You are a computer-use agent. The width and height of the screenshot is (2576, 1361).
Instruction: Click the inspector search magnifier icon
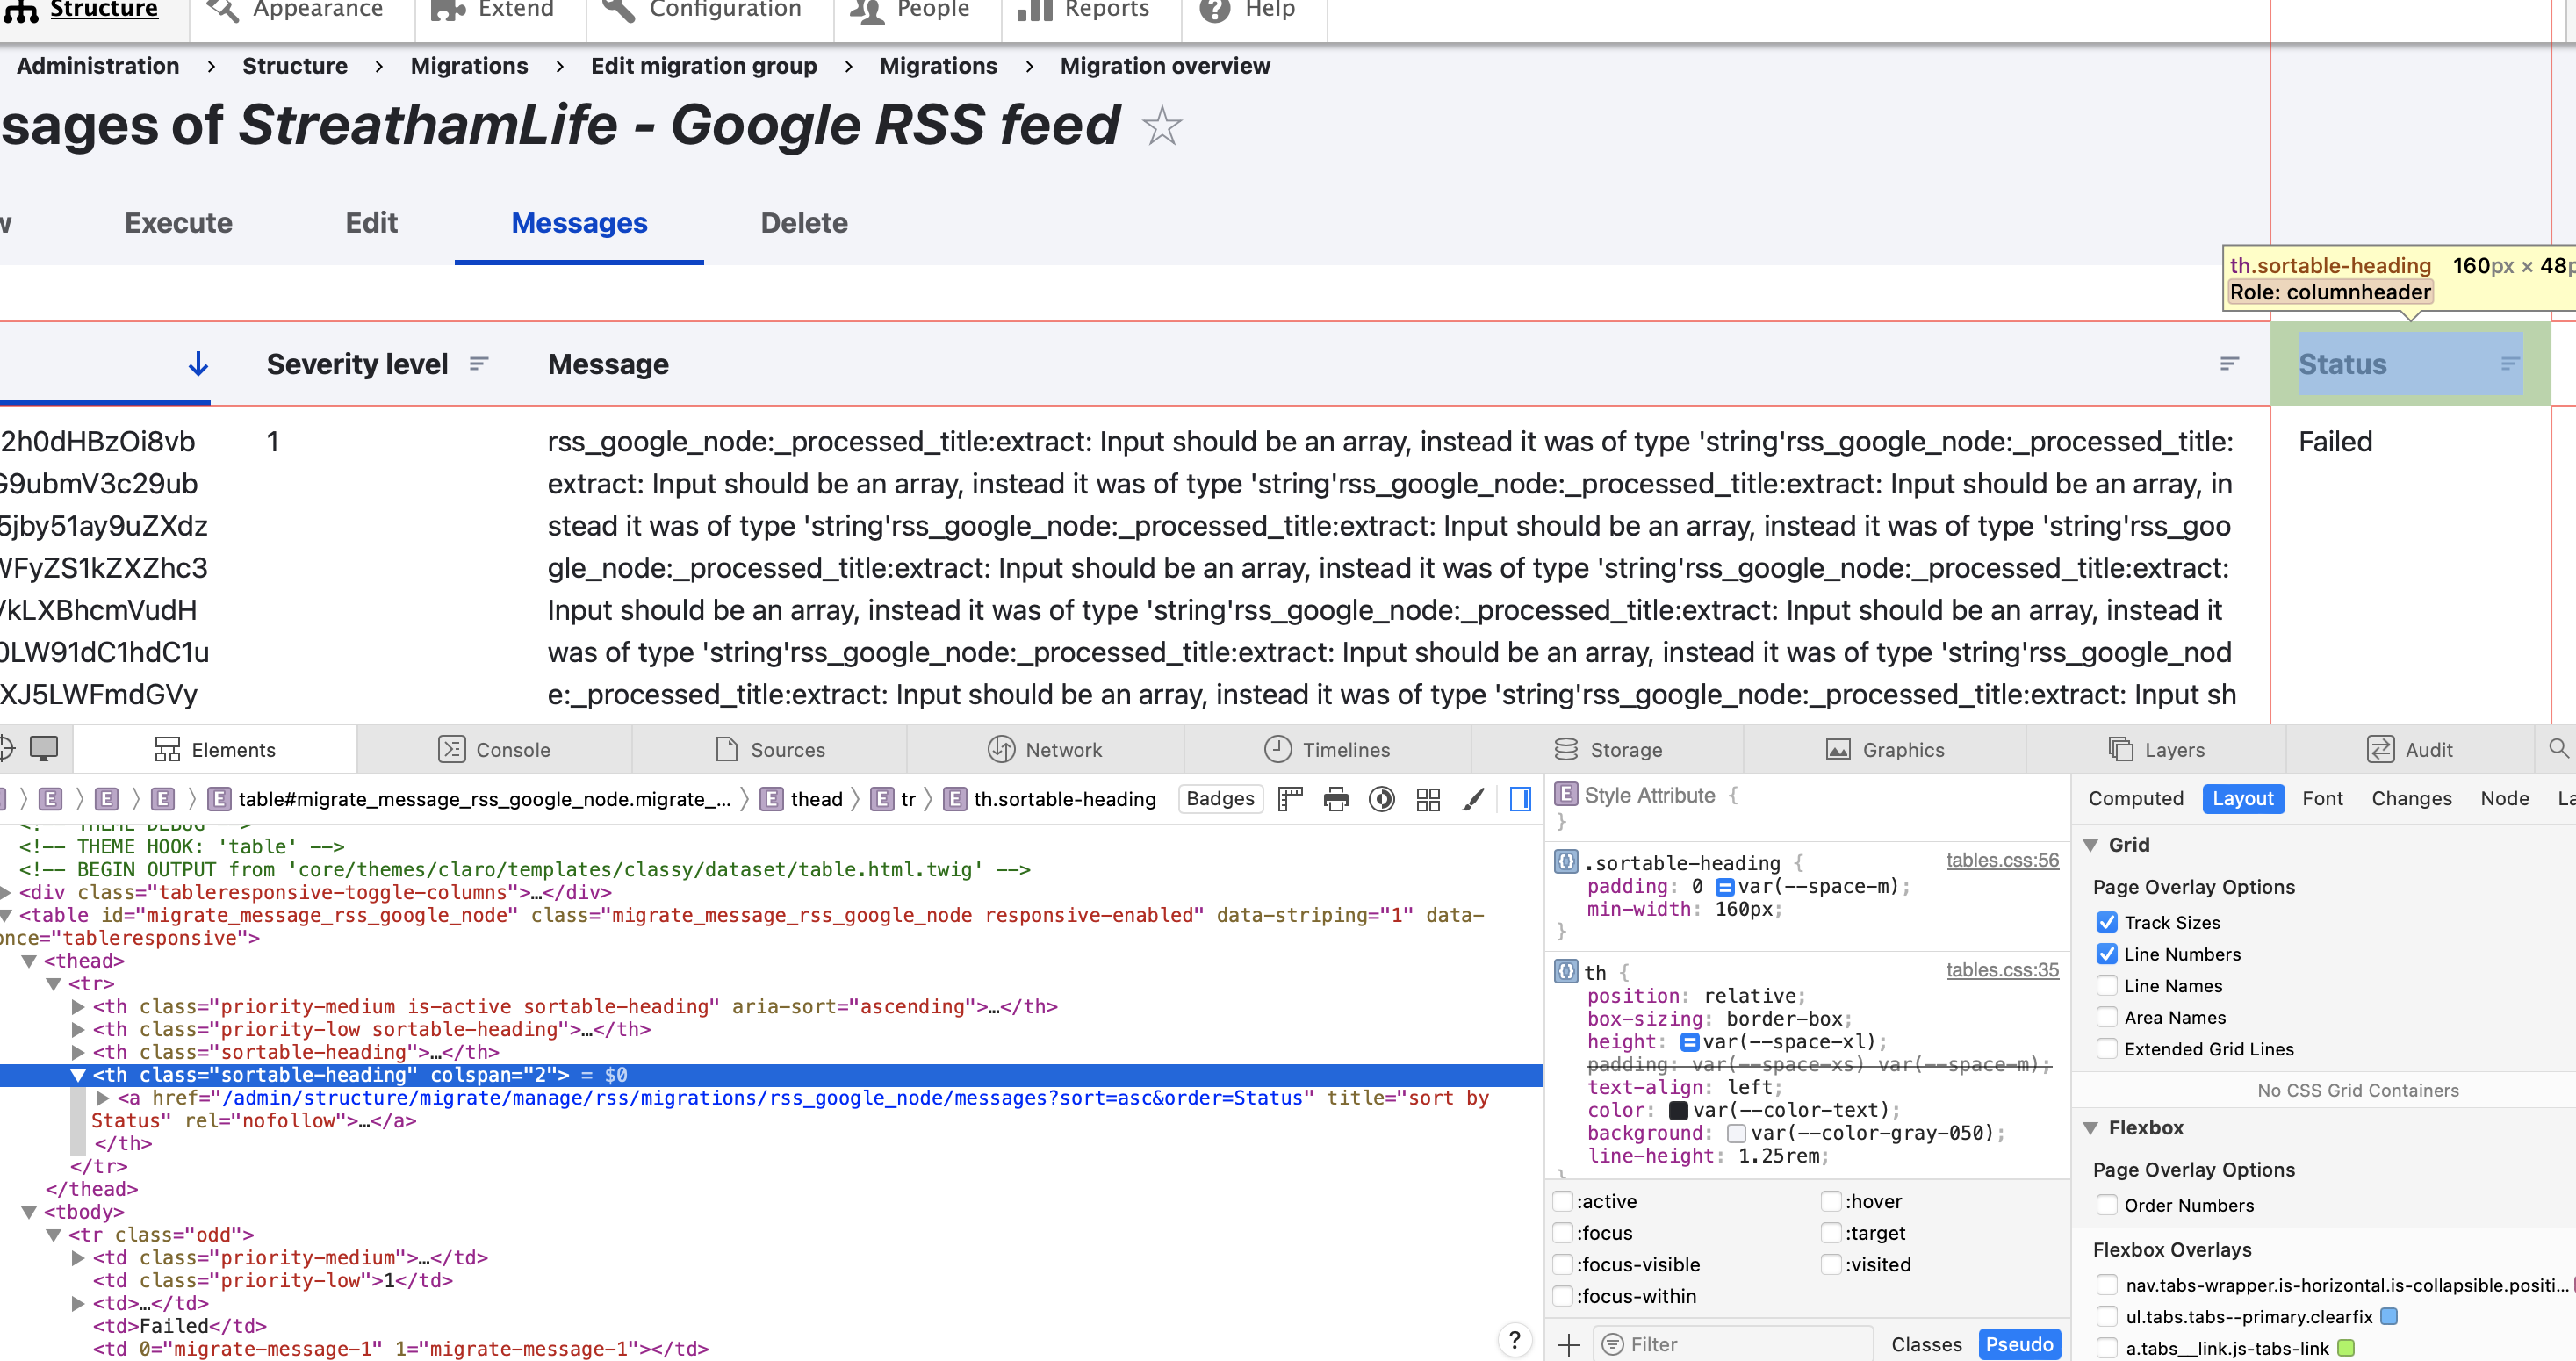click(x=2558, y=748)
